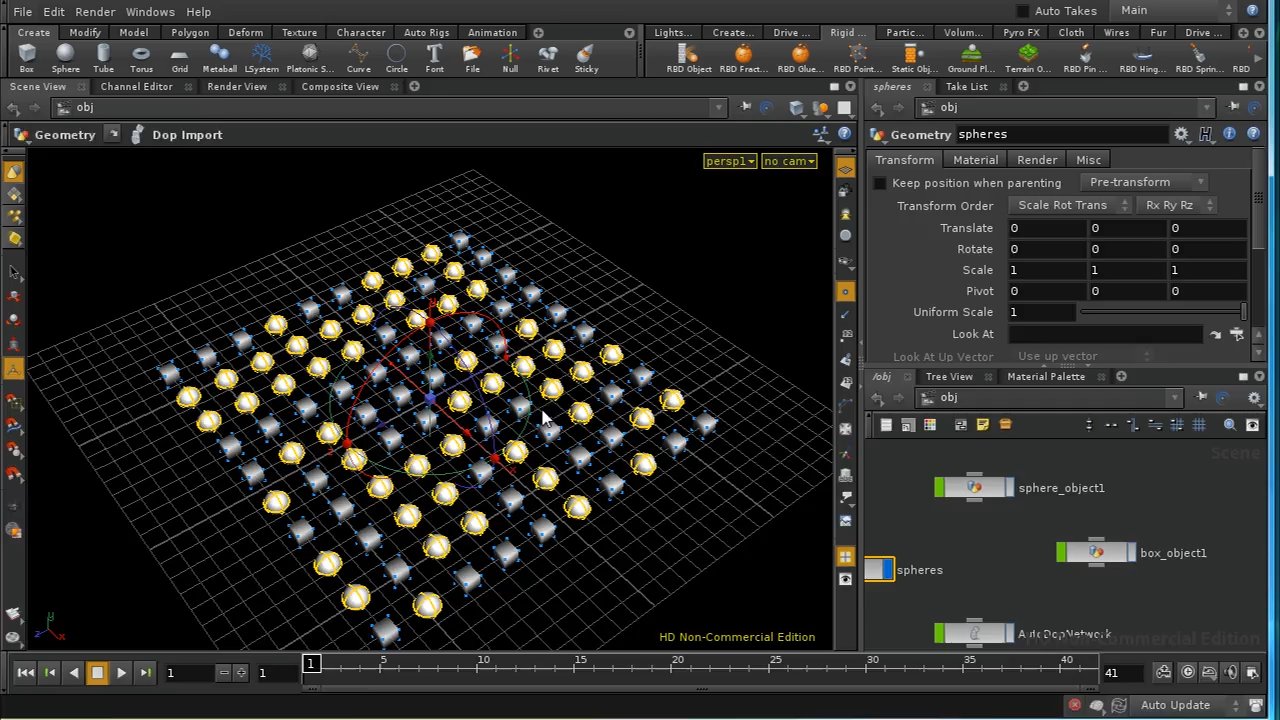The width and height of the screenshot is (1280, 720).
Task: Select the RBD Object shelf tool
Action: click(688, 58)
